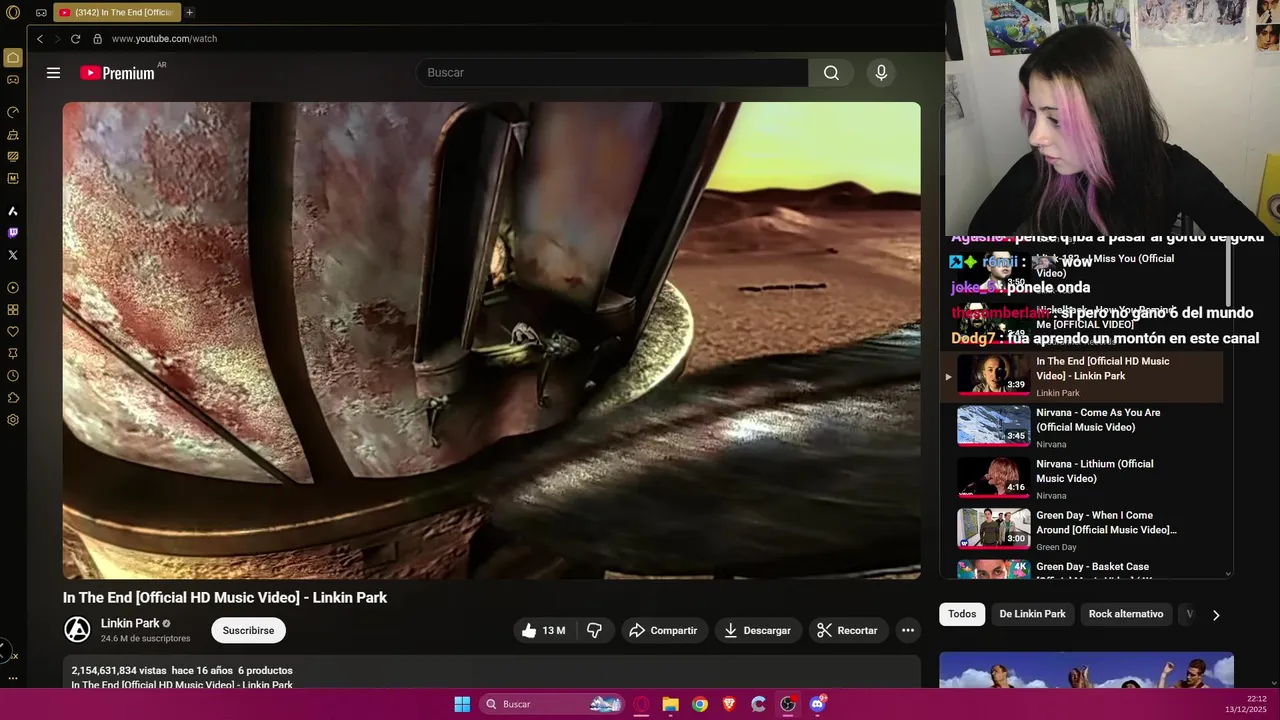Click the Compartir share button

(663, 630)
